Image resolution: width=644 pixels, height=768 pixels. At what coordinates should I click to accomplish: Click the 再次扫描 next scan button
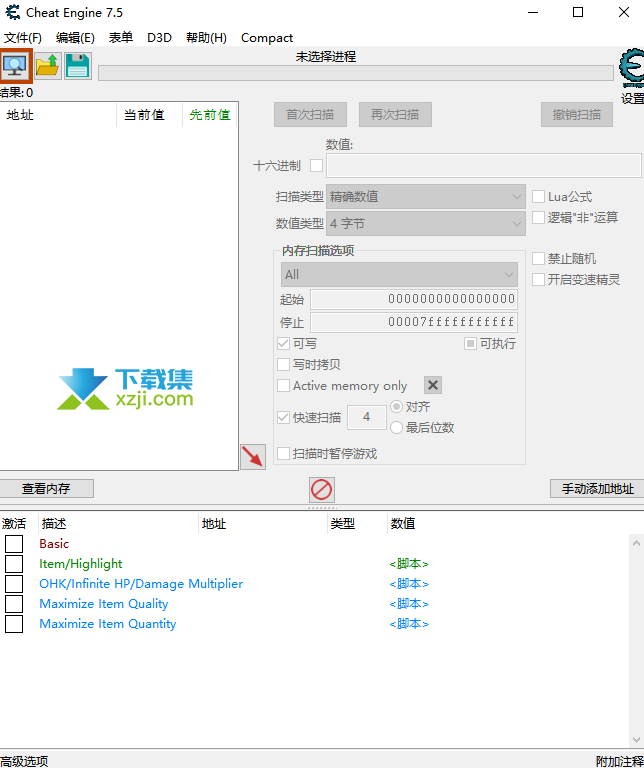395,115
